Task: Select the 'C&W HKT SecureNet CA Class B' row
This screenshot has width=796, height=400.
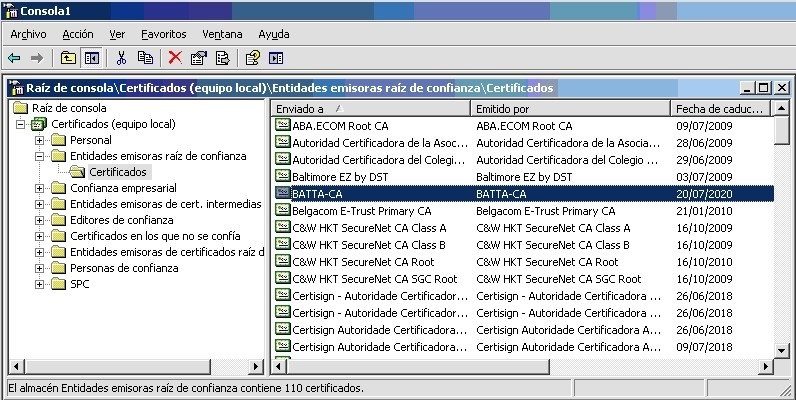Action: click(523, 245)
